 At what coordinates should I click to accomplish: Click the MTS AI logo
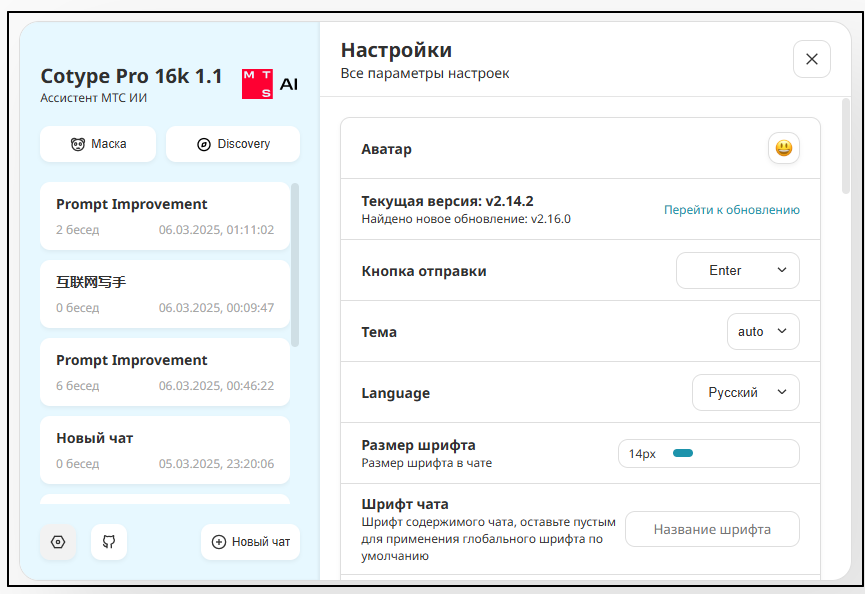(270, 84)
